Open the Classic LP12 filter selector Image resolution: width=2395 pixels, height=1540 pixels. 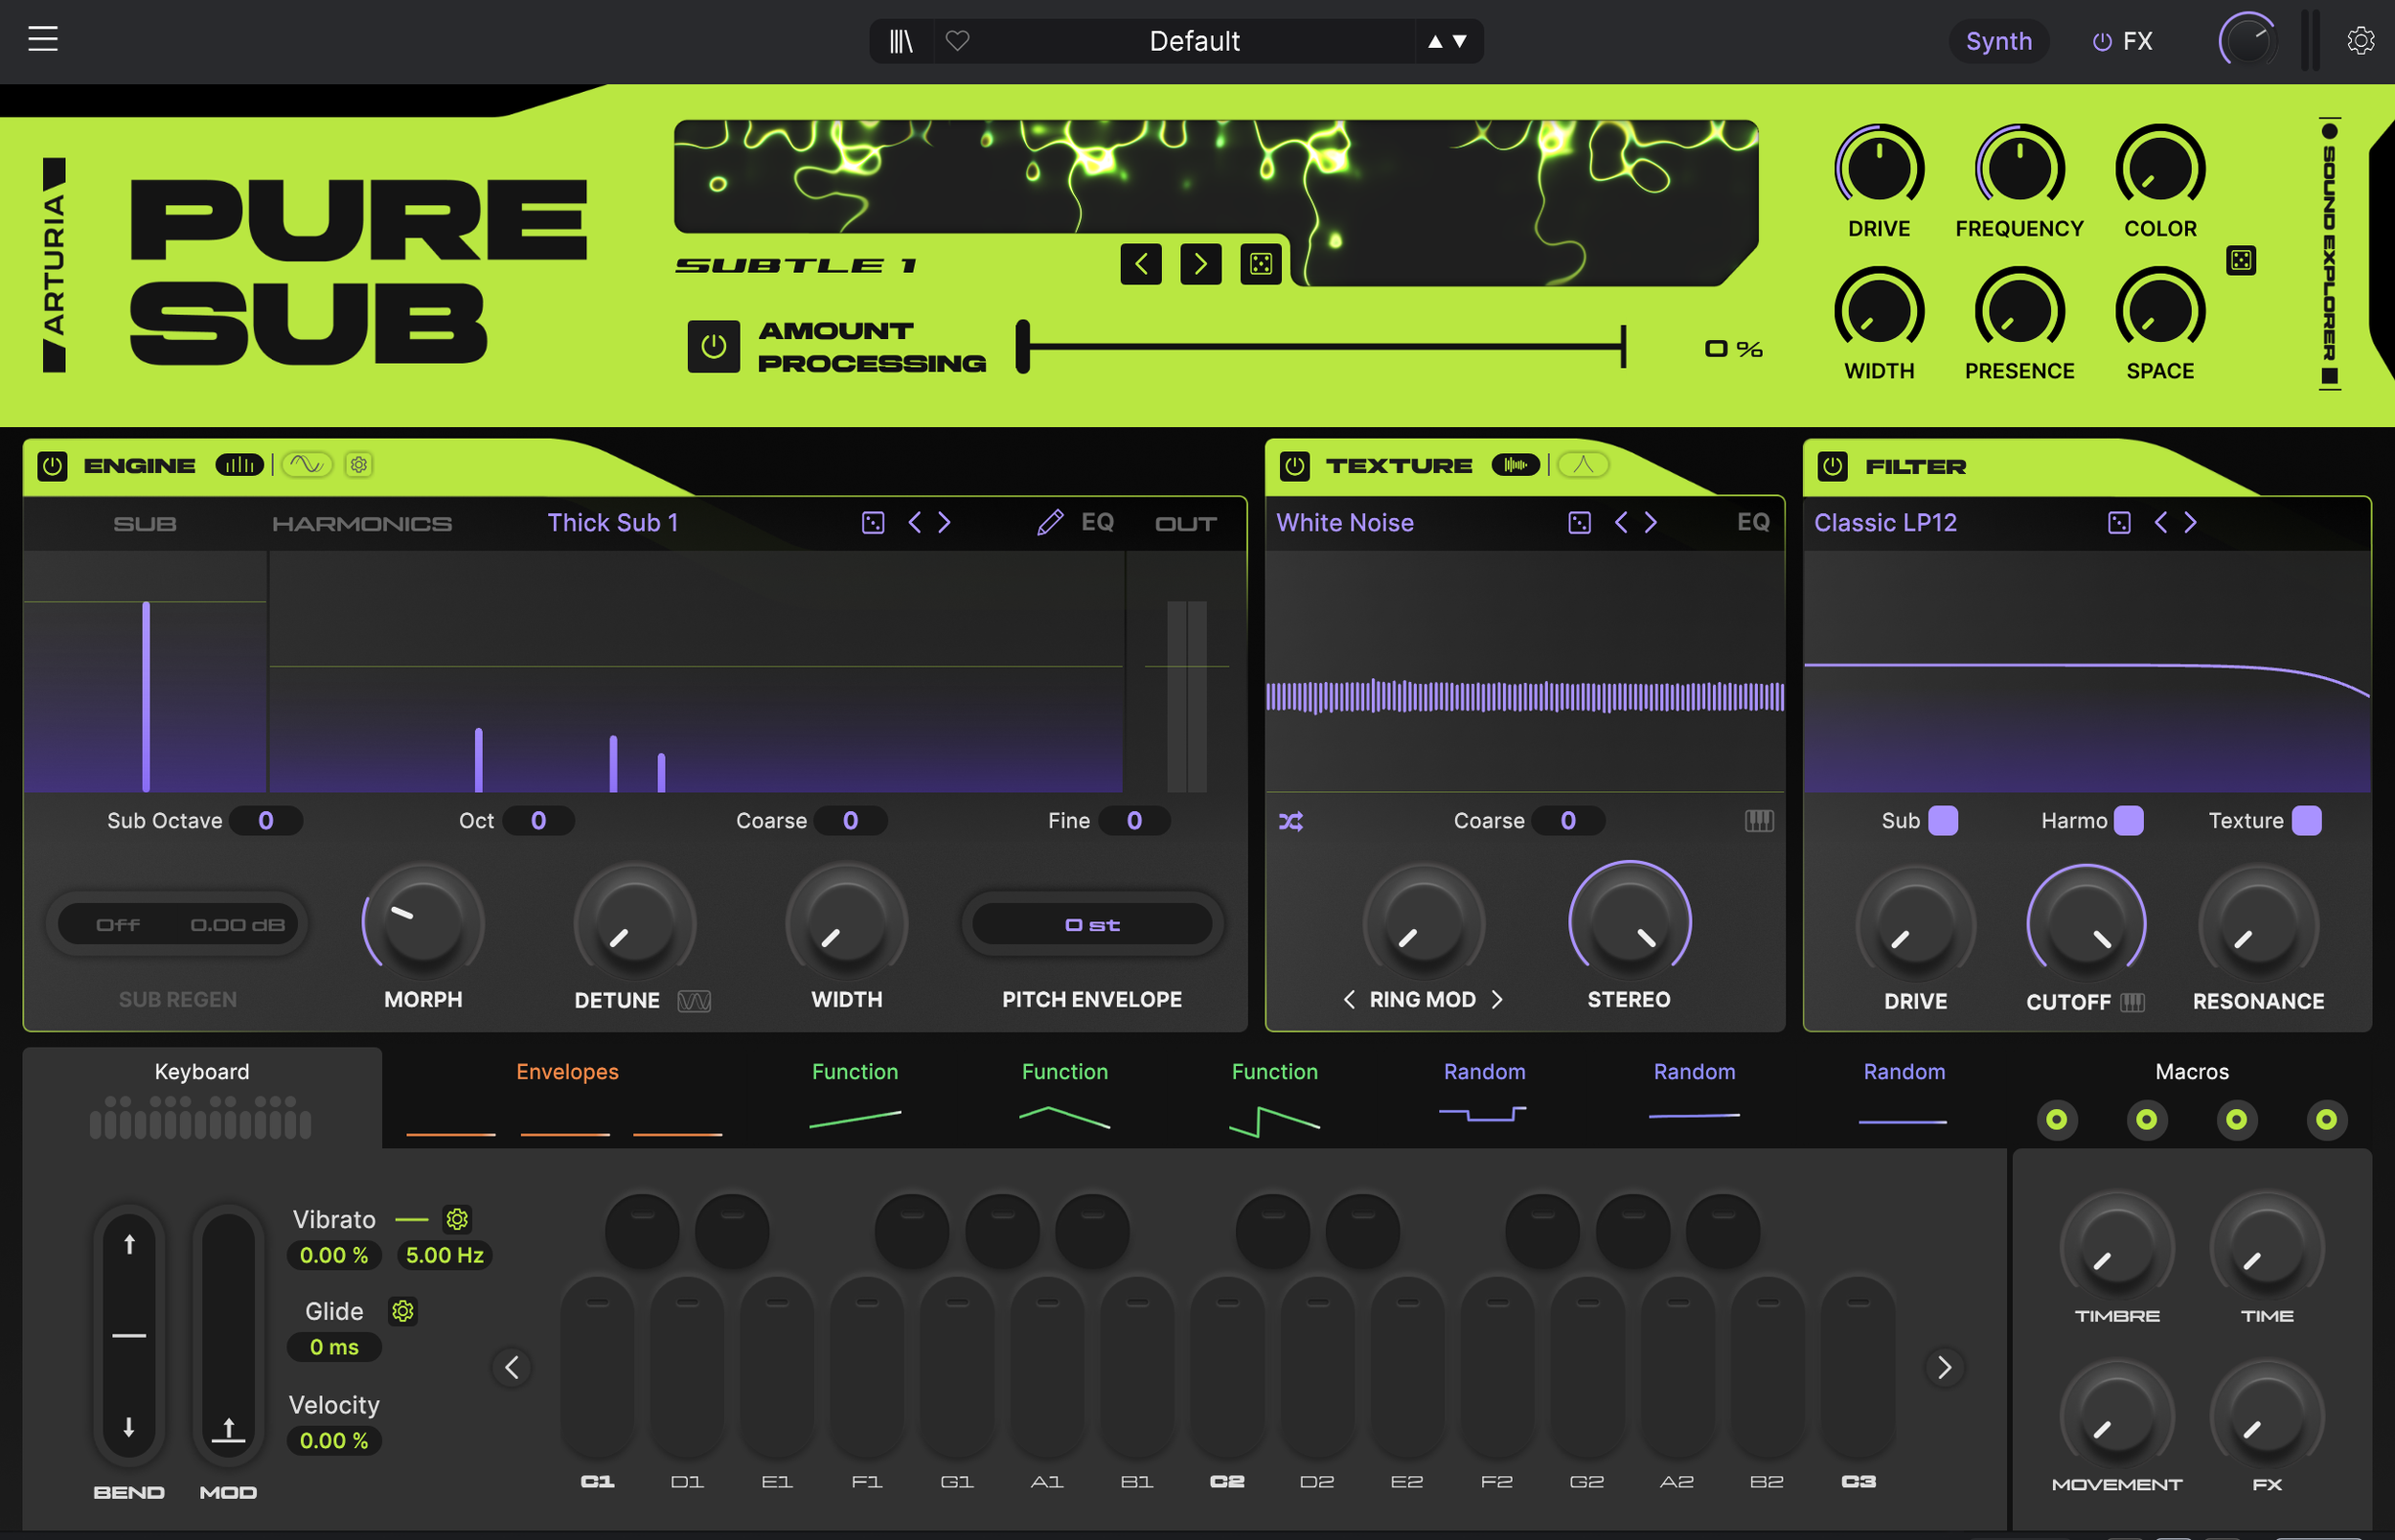[1885, 523]
